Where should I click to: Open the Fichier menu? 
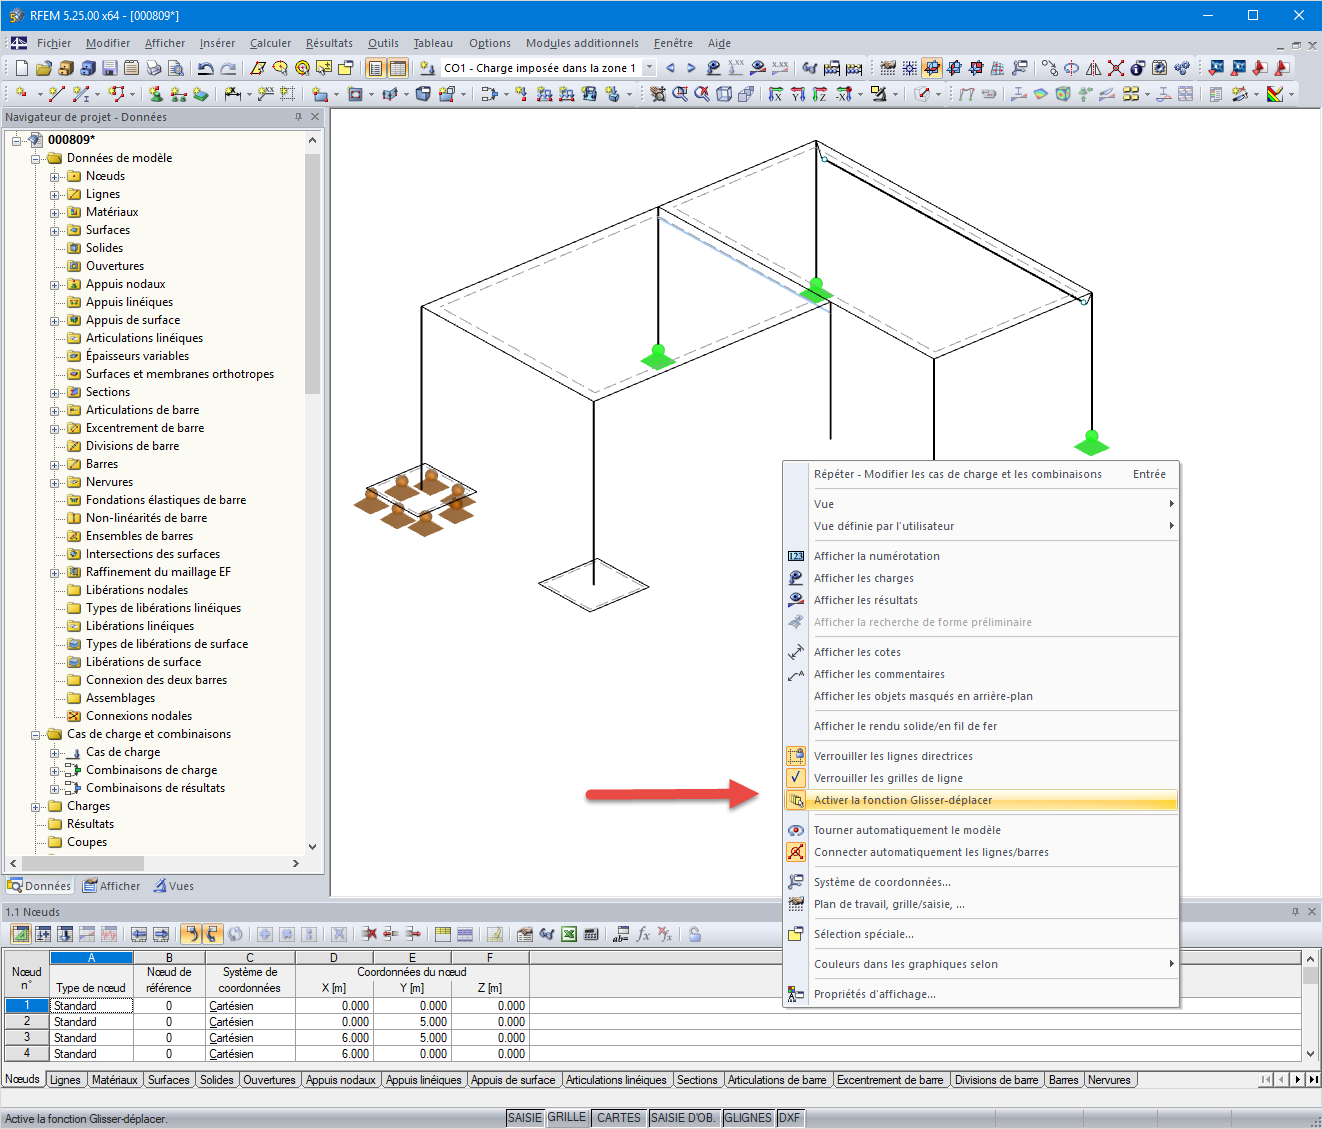pyautogui.click(x=54, y=43)
